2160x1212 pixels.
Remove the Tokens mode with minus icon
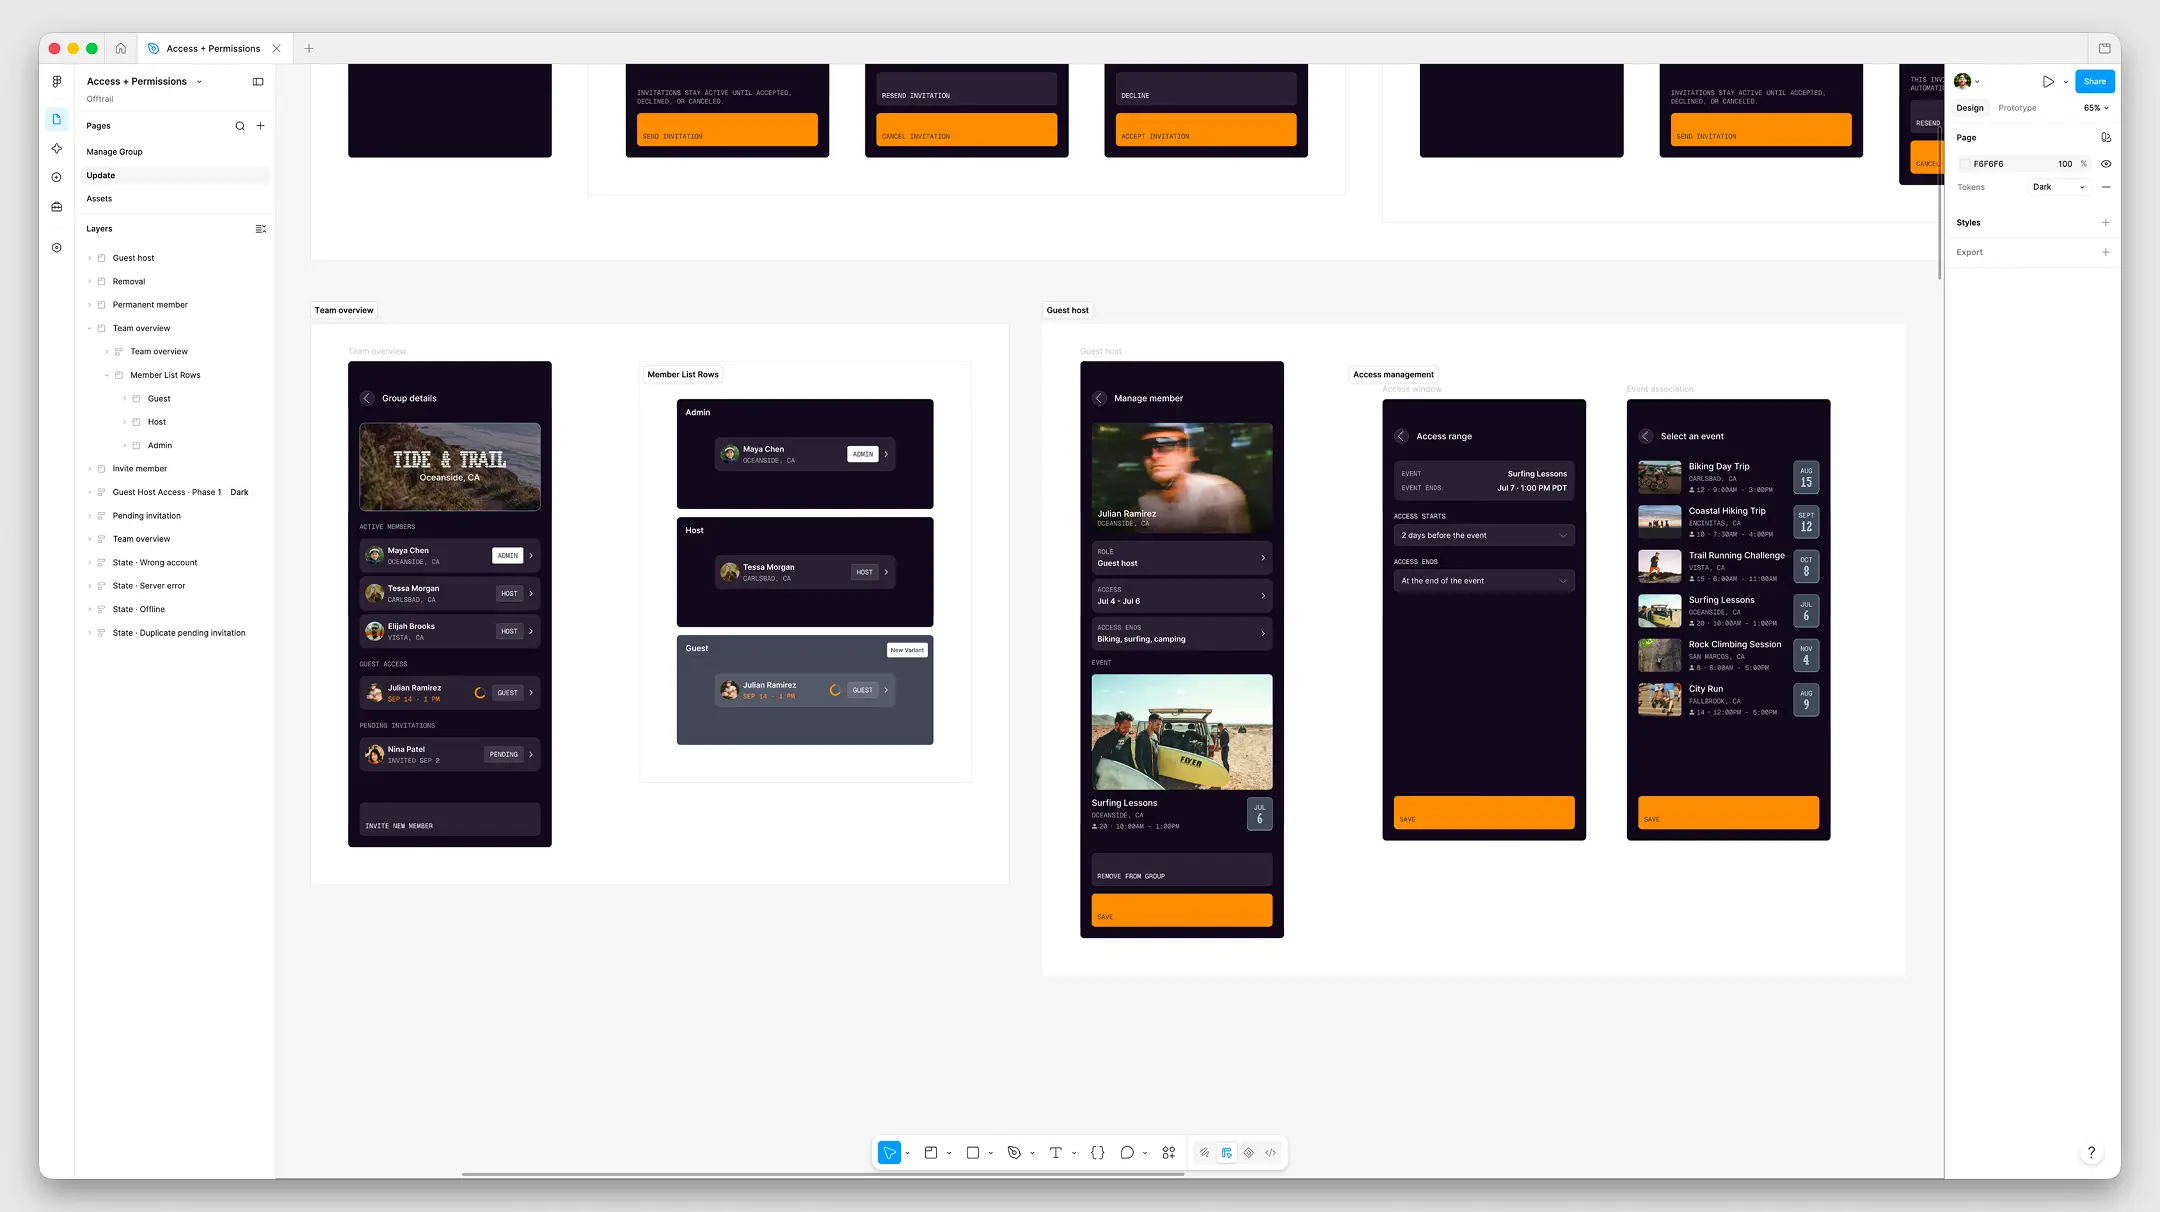(x=2106, y=187)
